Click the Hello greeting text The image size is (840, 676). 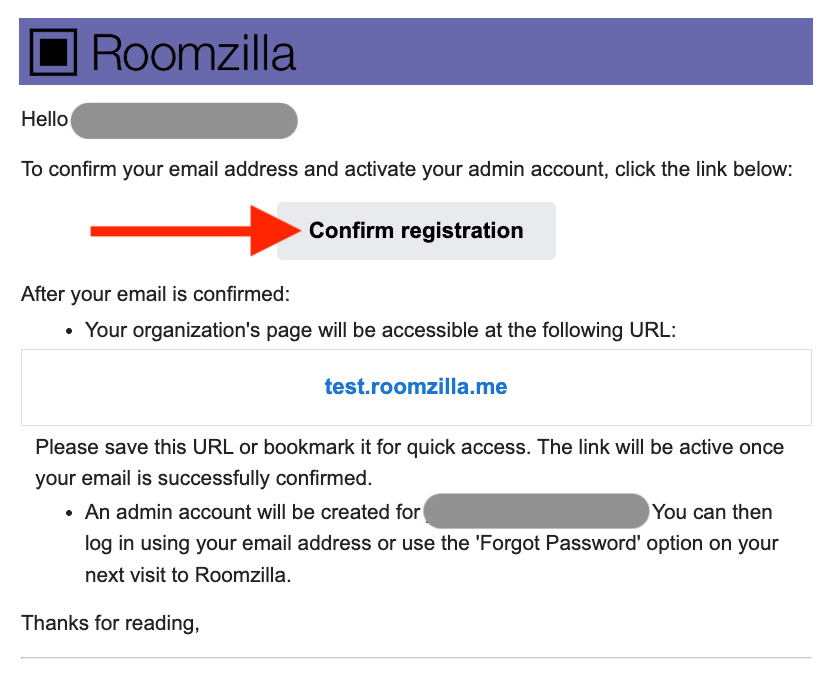[44, 120]
